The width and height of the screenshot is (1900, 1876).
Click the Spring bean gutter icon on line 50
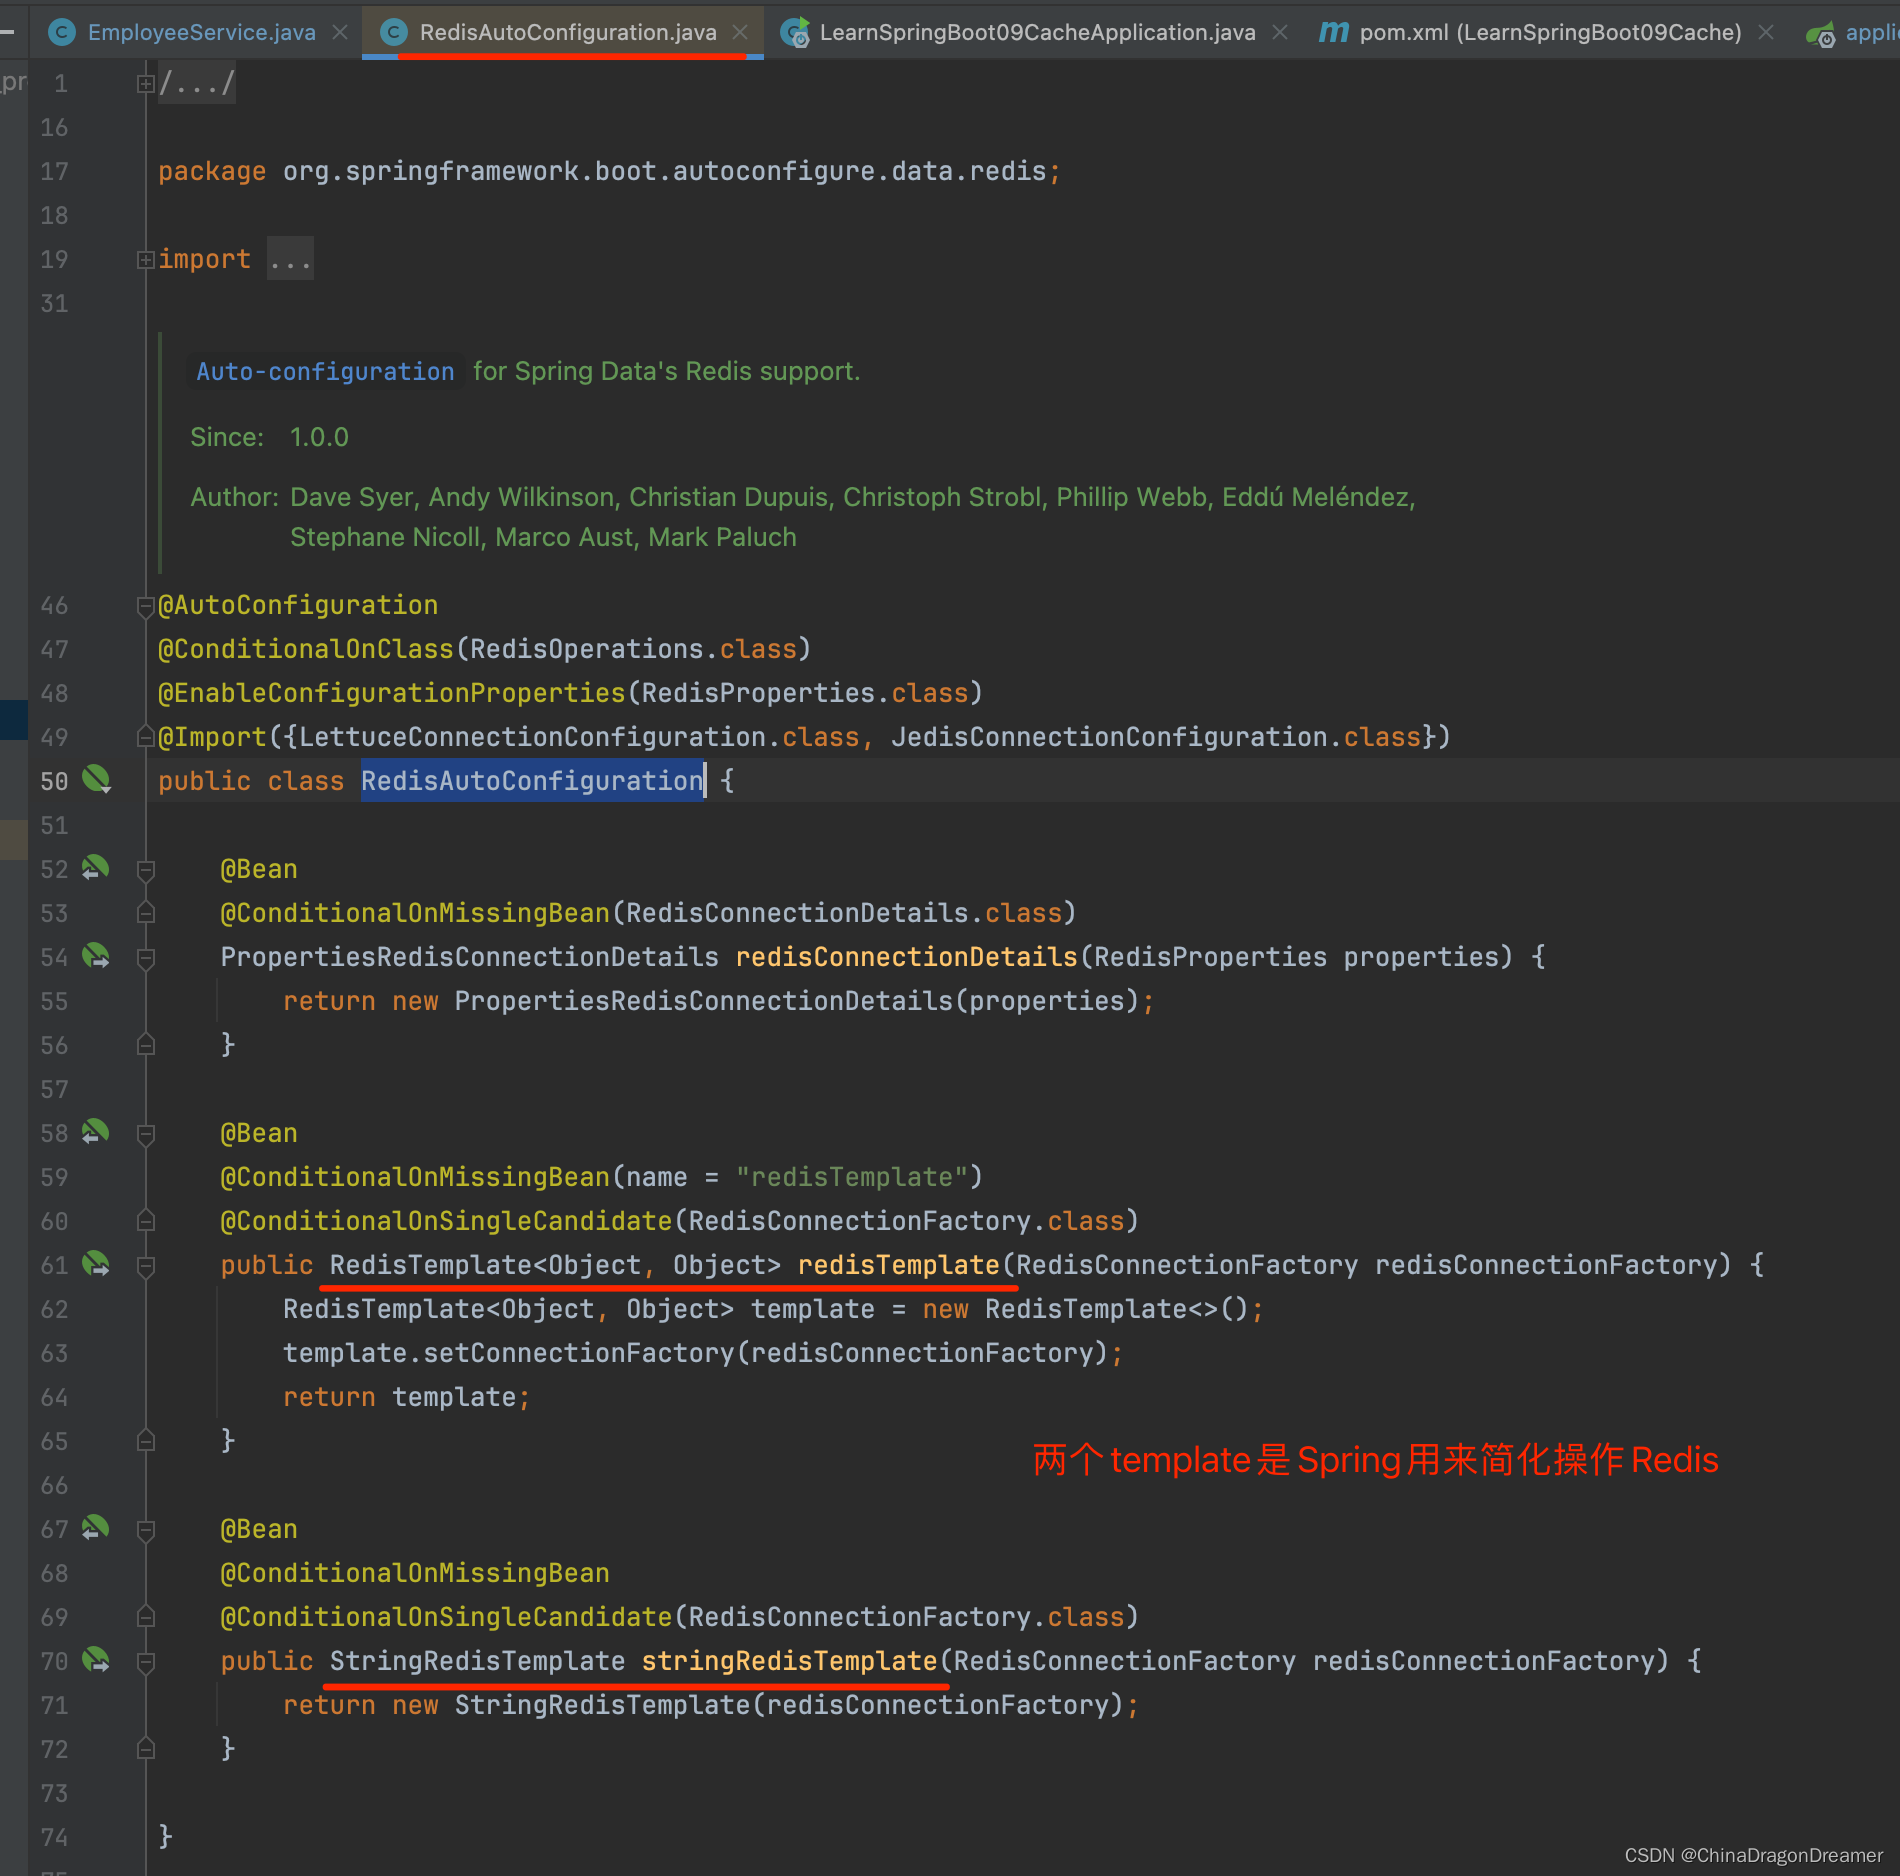tap(96, 779)
